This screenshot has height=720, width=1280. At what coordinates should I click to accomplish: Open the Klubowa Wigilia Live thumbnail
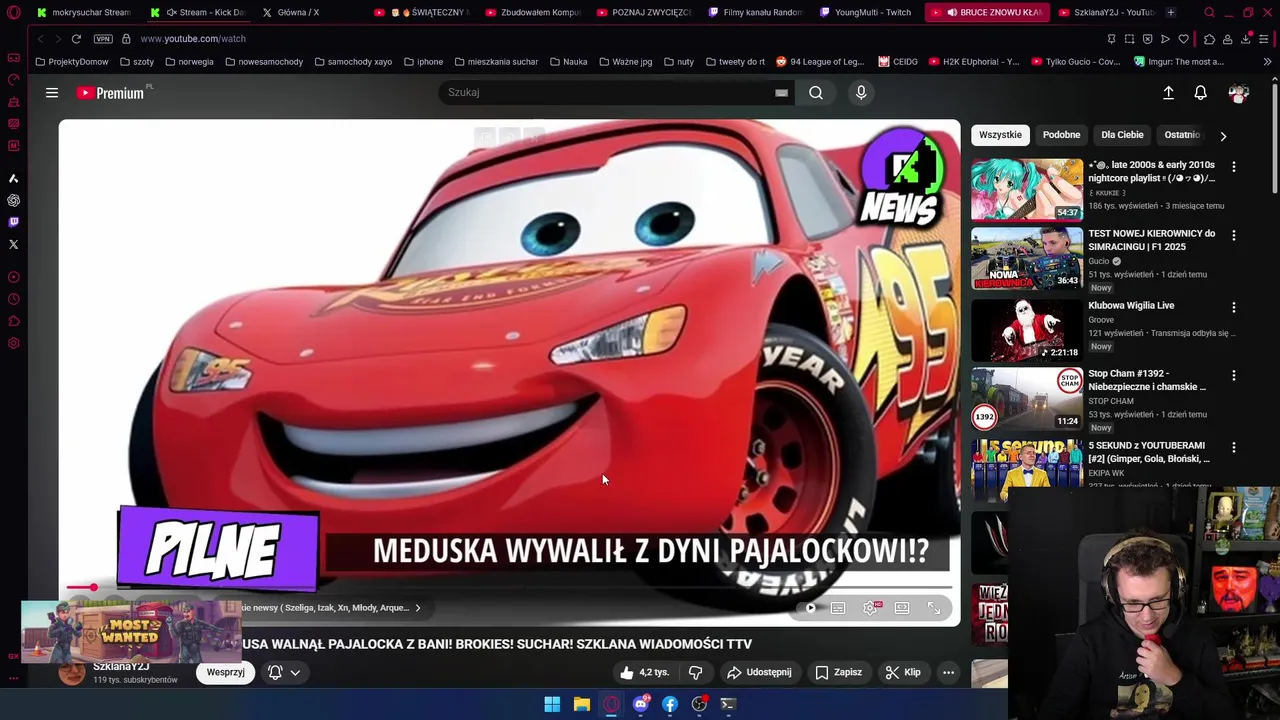click(x=1026, y=330)
